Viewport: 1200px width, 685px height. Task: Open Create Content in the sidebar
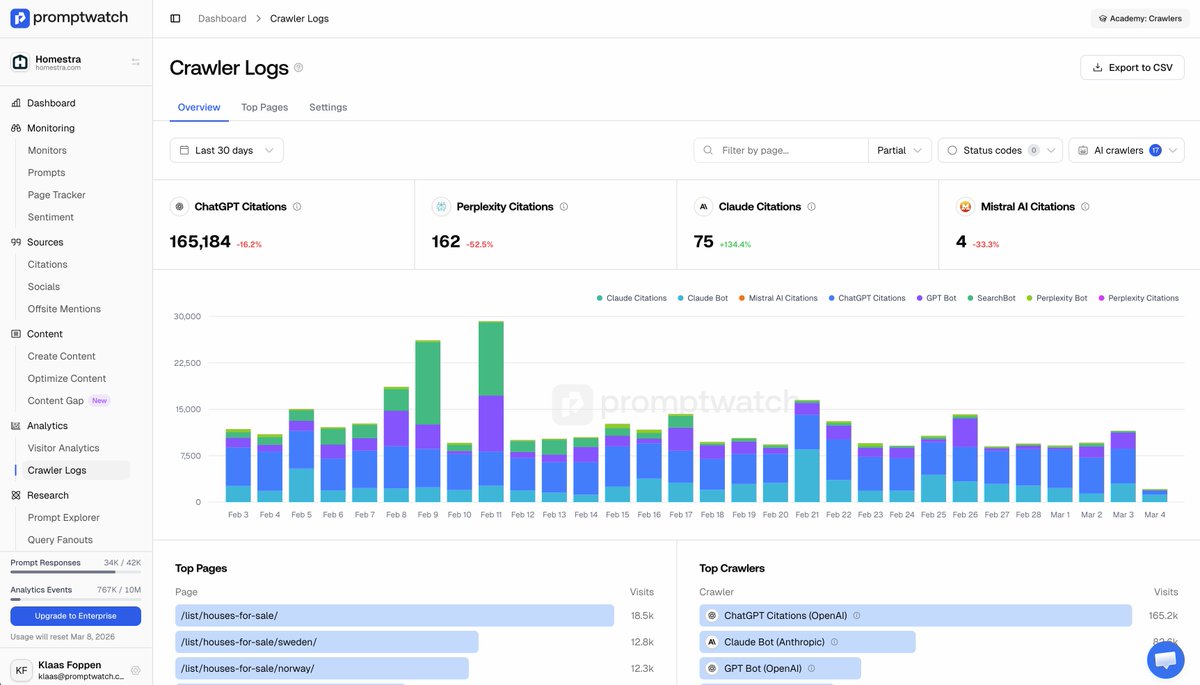pyautogui.click(x=61, y=356)
